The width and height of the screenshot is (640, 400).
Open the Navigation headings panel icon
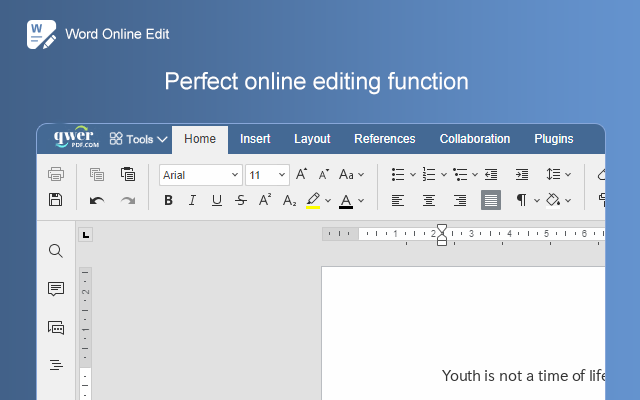click(56, 365)
